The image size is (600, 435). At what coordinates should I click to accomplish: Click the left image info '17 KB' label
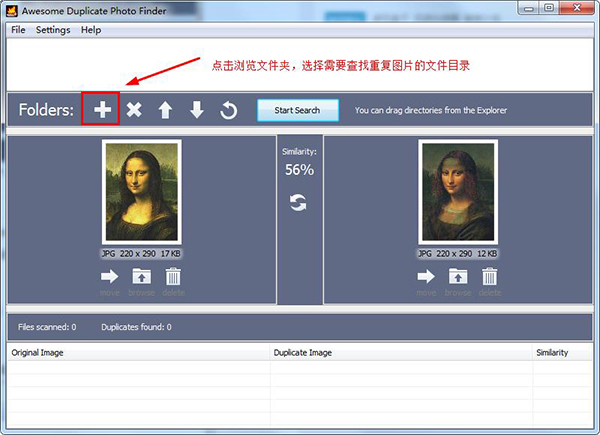tap(170, 254)
